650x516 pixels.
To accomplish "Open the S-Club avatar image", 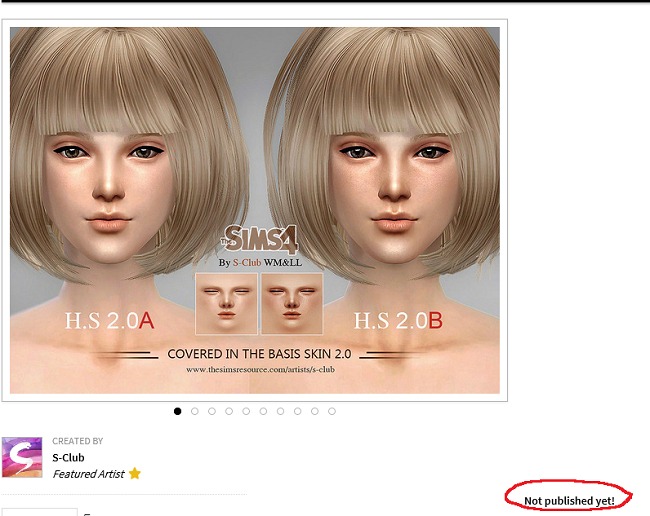I will [x=22, y=457].
